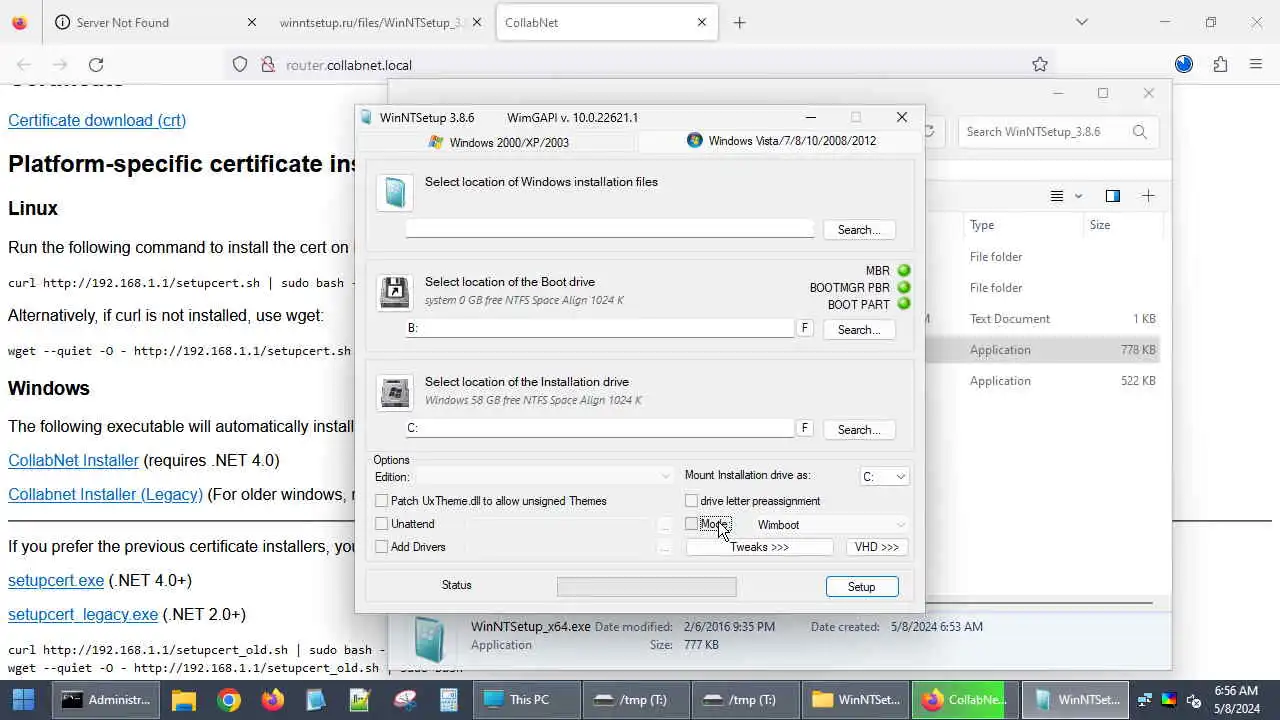Click the Firefox address bar
The image size is (1280, 720).
[640, 65]
